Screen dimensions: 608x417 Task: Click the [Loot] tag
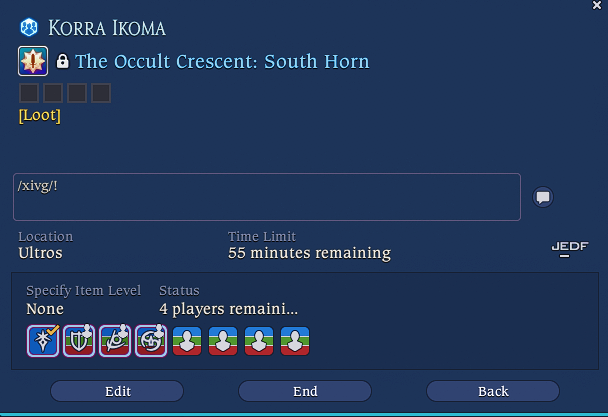pyautogui.click(x=40, y=115)
